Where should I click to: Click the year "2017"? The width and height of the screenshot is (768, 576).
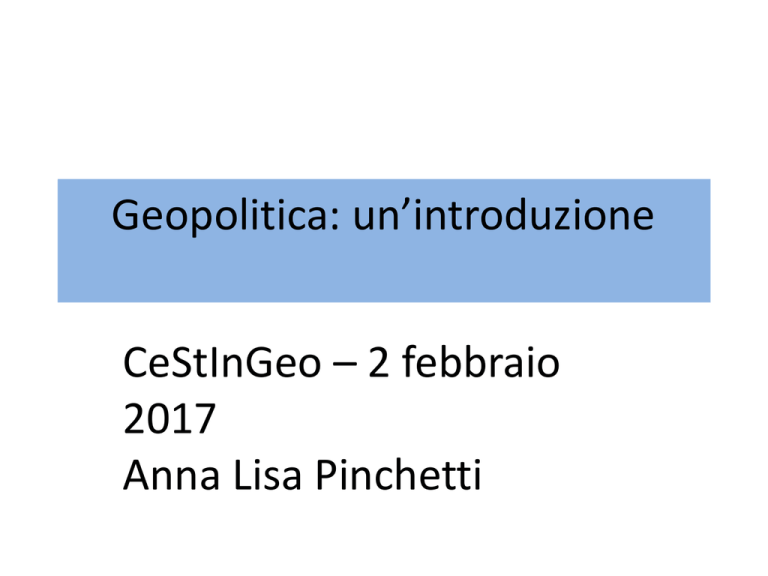pos(169,419)
